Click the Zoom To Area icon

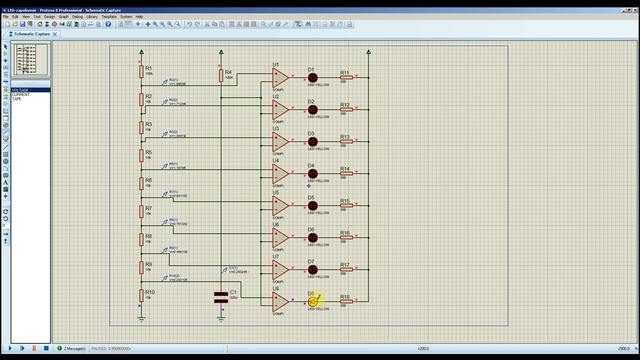(177, 24)
